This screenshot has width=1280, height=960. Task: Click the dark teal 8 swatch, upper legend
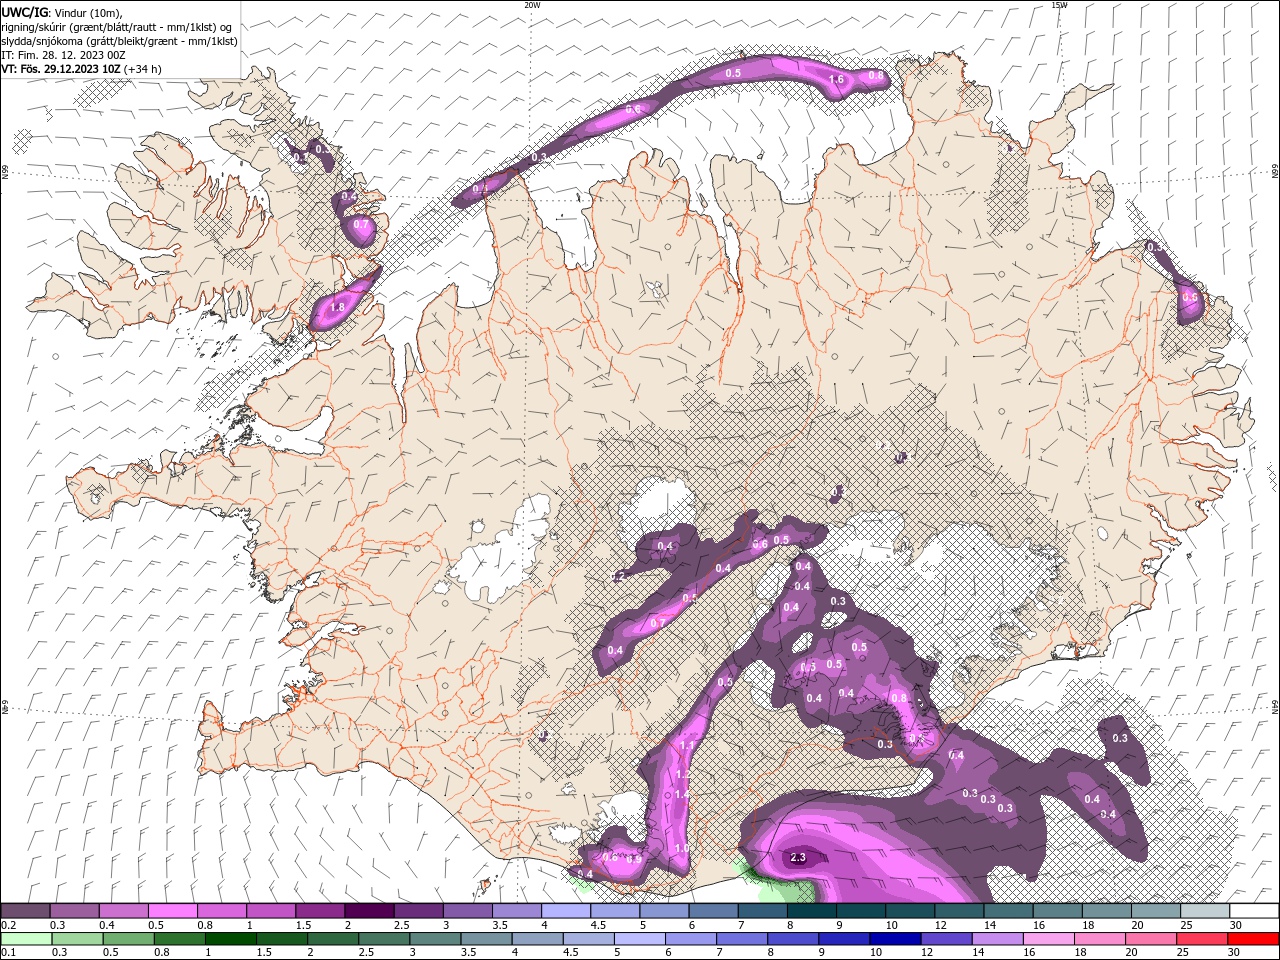coord(812,911)
